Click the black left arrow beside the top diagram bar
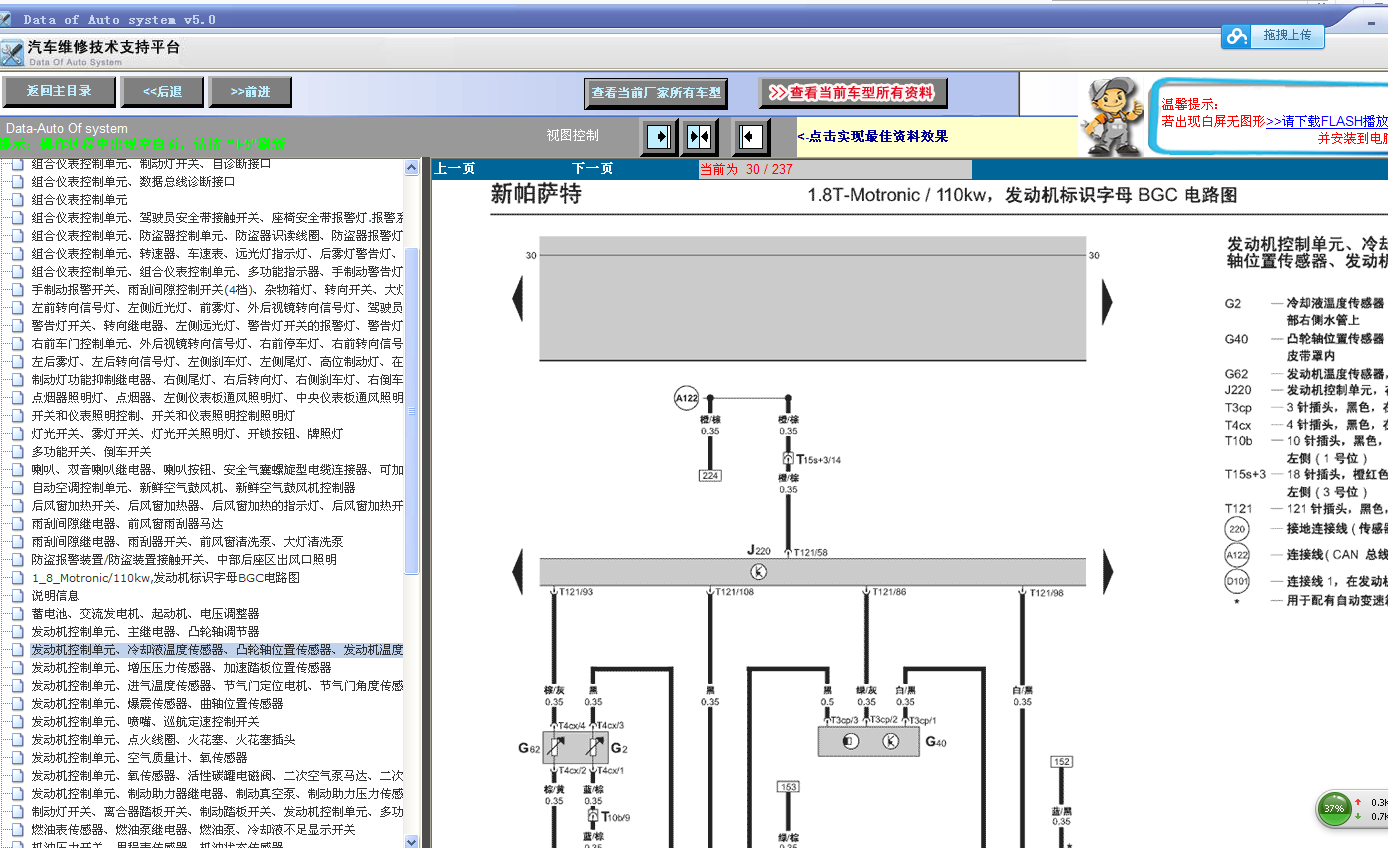Viewport: 1388px width, 848px height. point(518,300)
